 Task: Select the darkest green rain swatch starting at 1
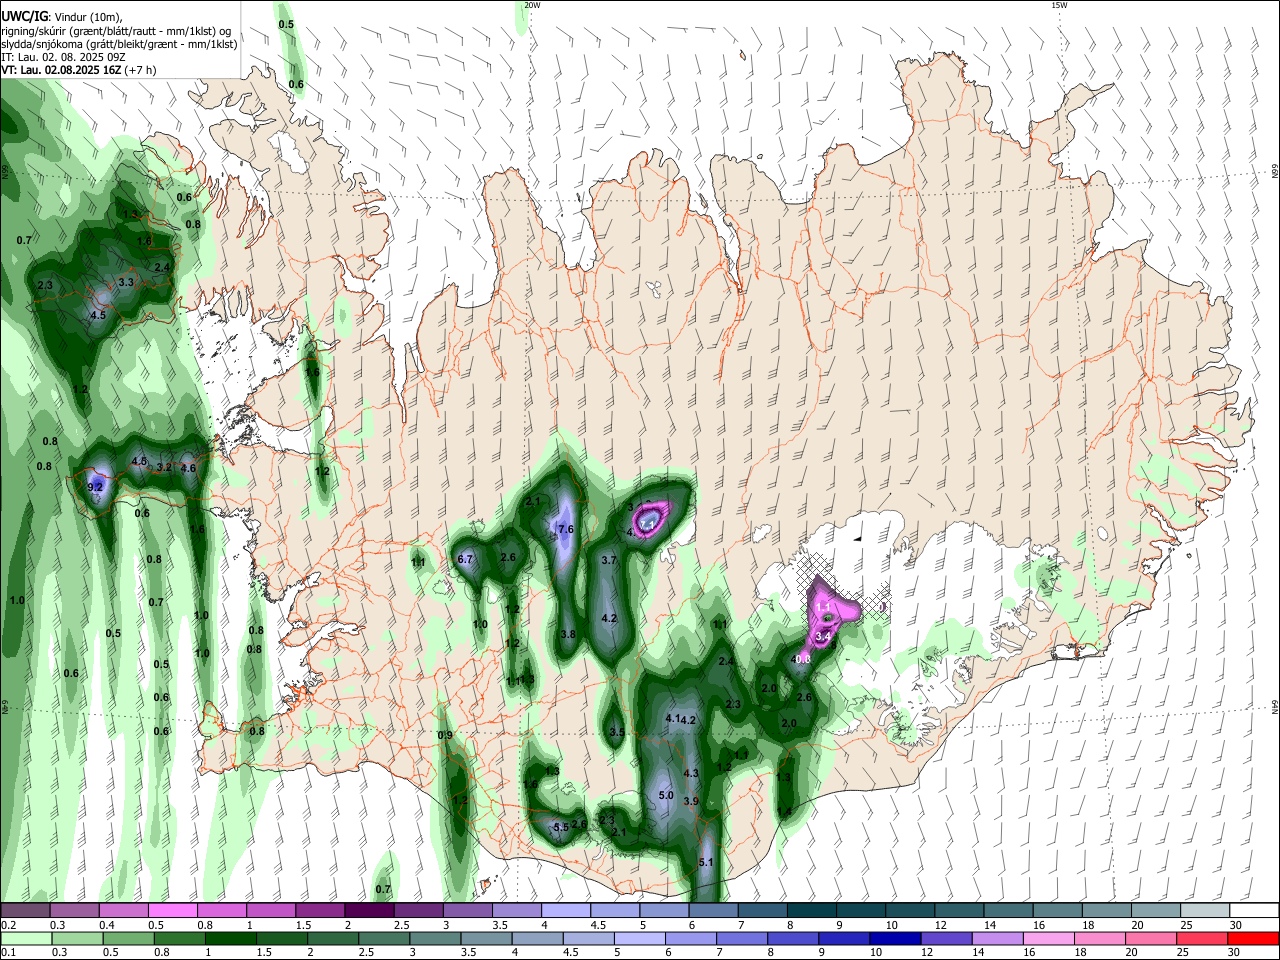[230, 938]
